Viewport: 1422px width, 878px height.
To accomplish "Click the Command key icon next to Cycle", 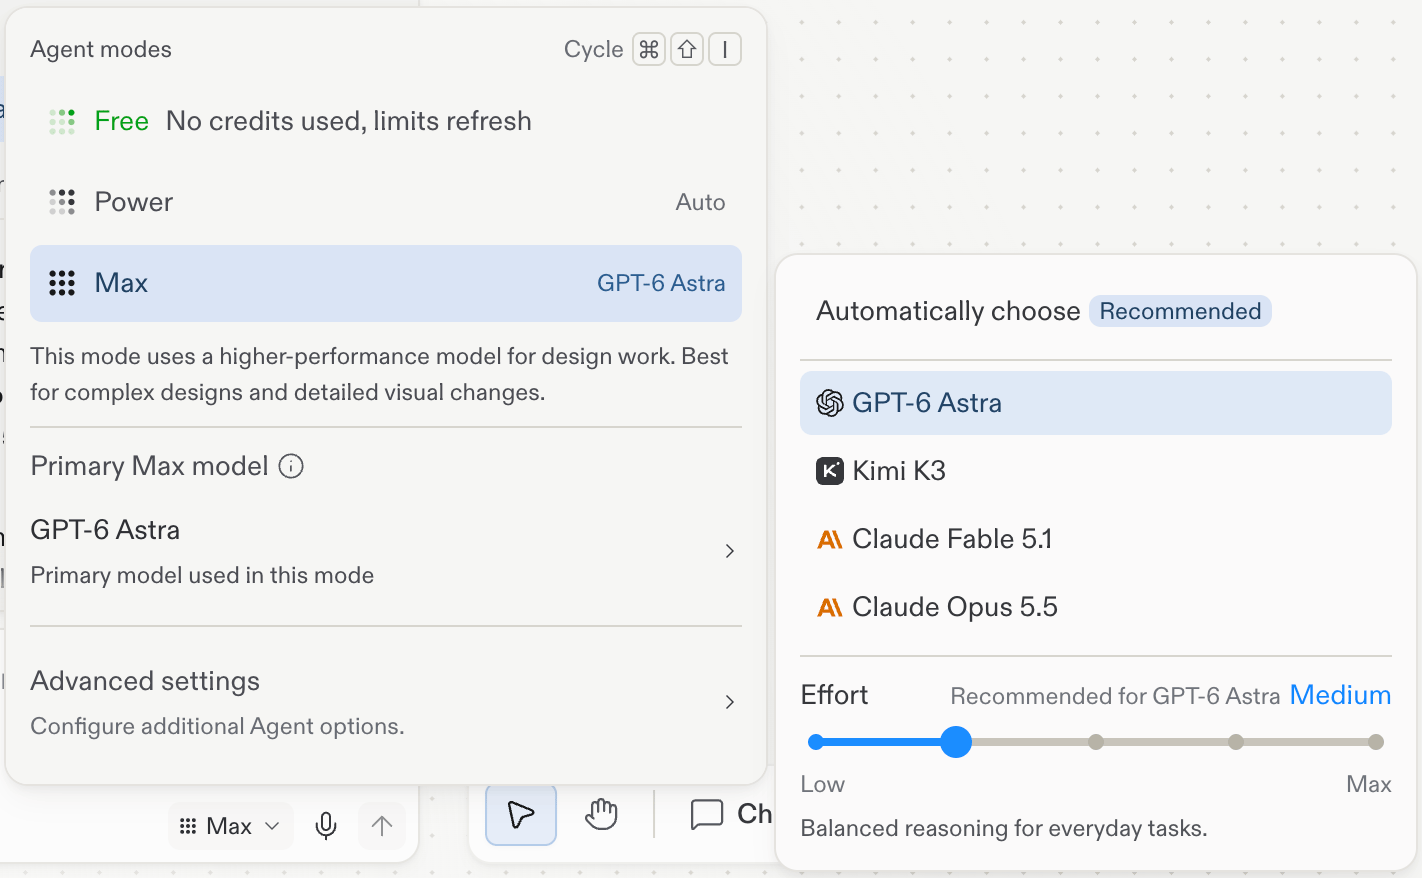I will point(649,49).
